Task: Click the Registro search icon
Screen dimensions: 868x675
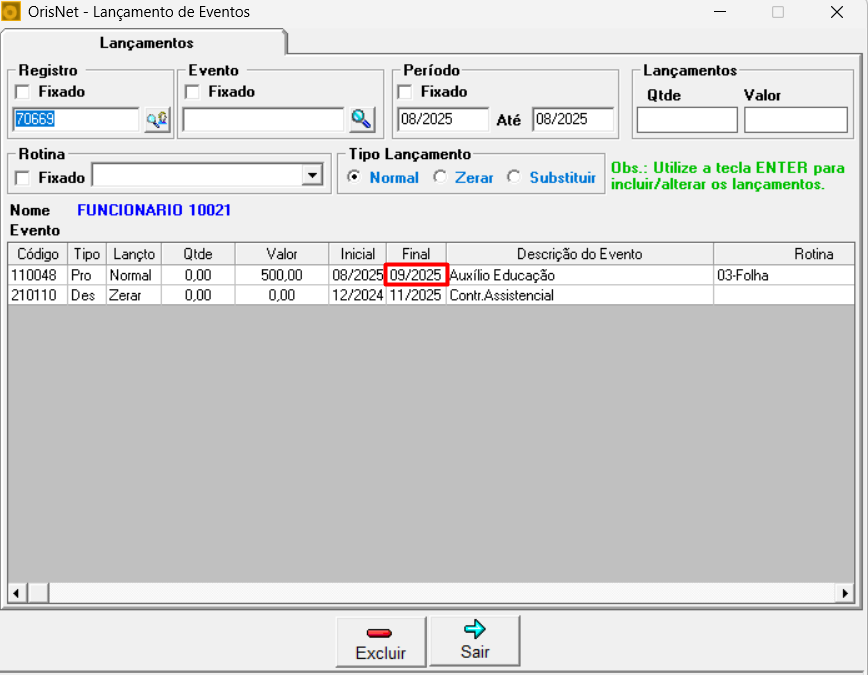Action: tap(157, 120)
